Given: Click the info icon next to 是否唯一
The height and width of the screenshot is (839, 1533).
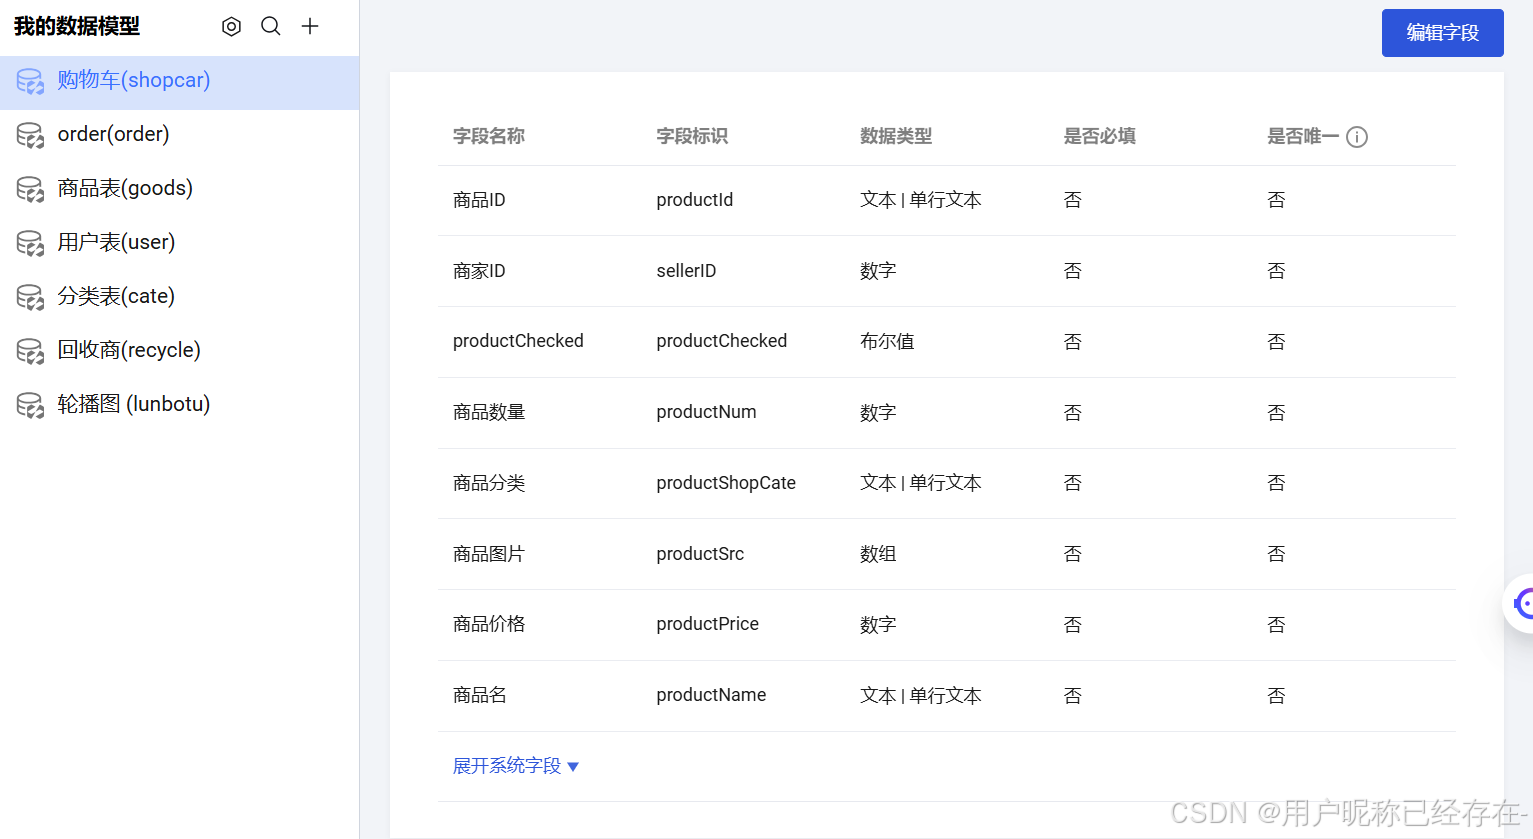Looking at the screenshot, I should click(1357, 137).
